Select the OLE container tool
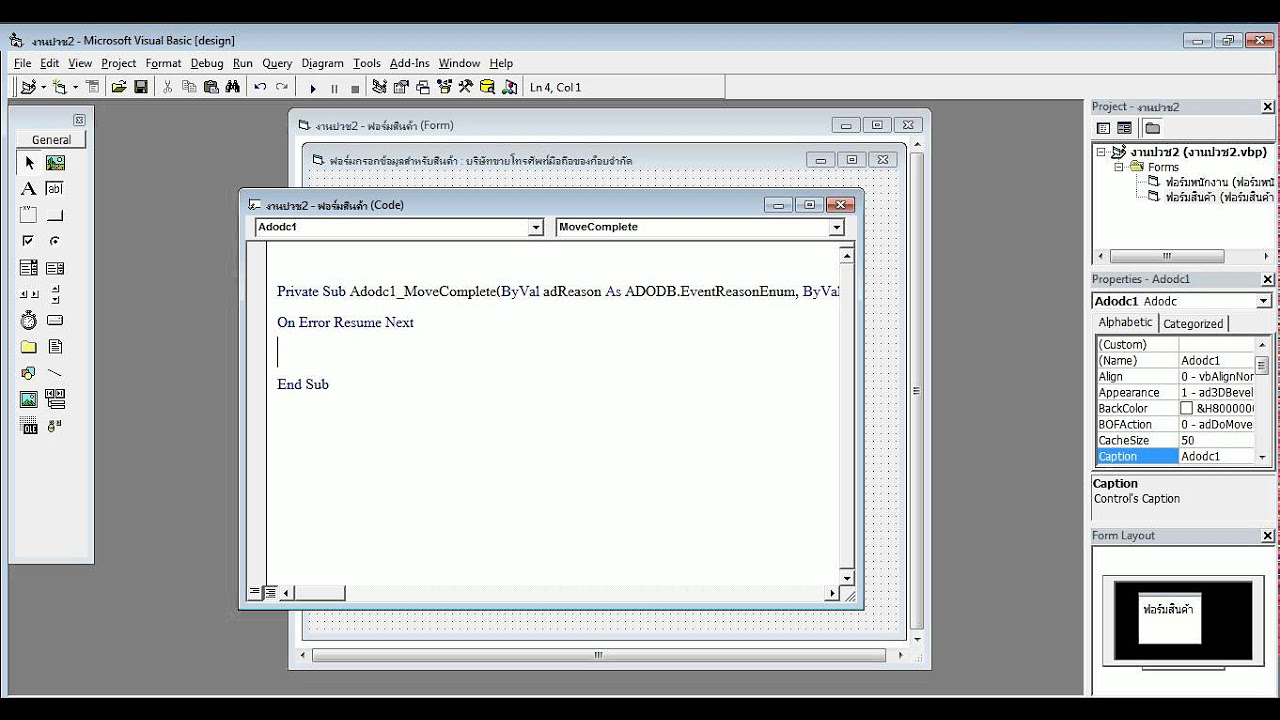This screenshot has height=720, width=1280. click(x=28, y=426)
